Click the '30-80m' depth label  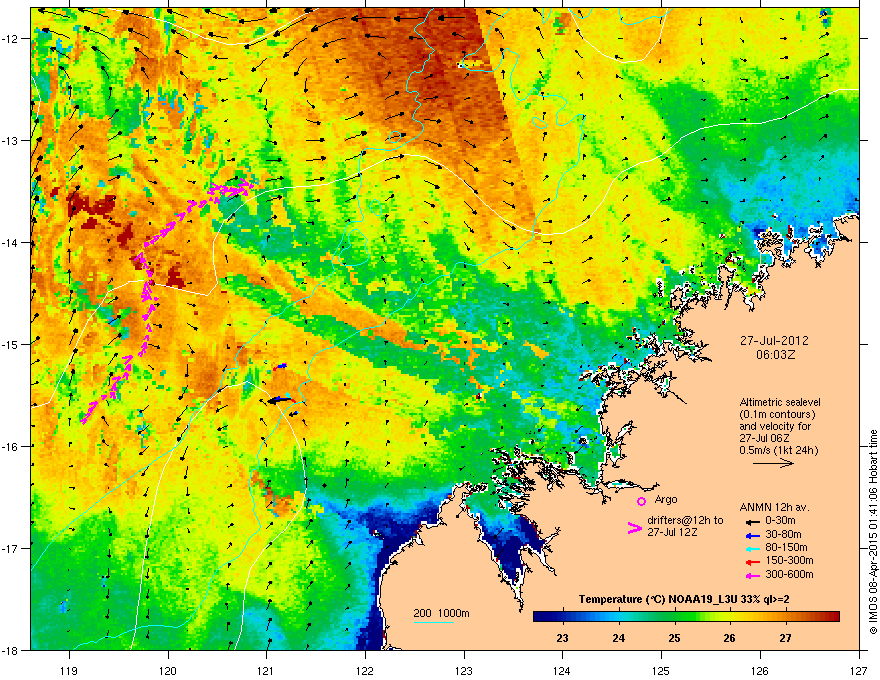click(x=783, y=535)
